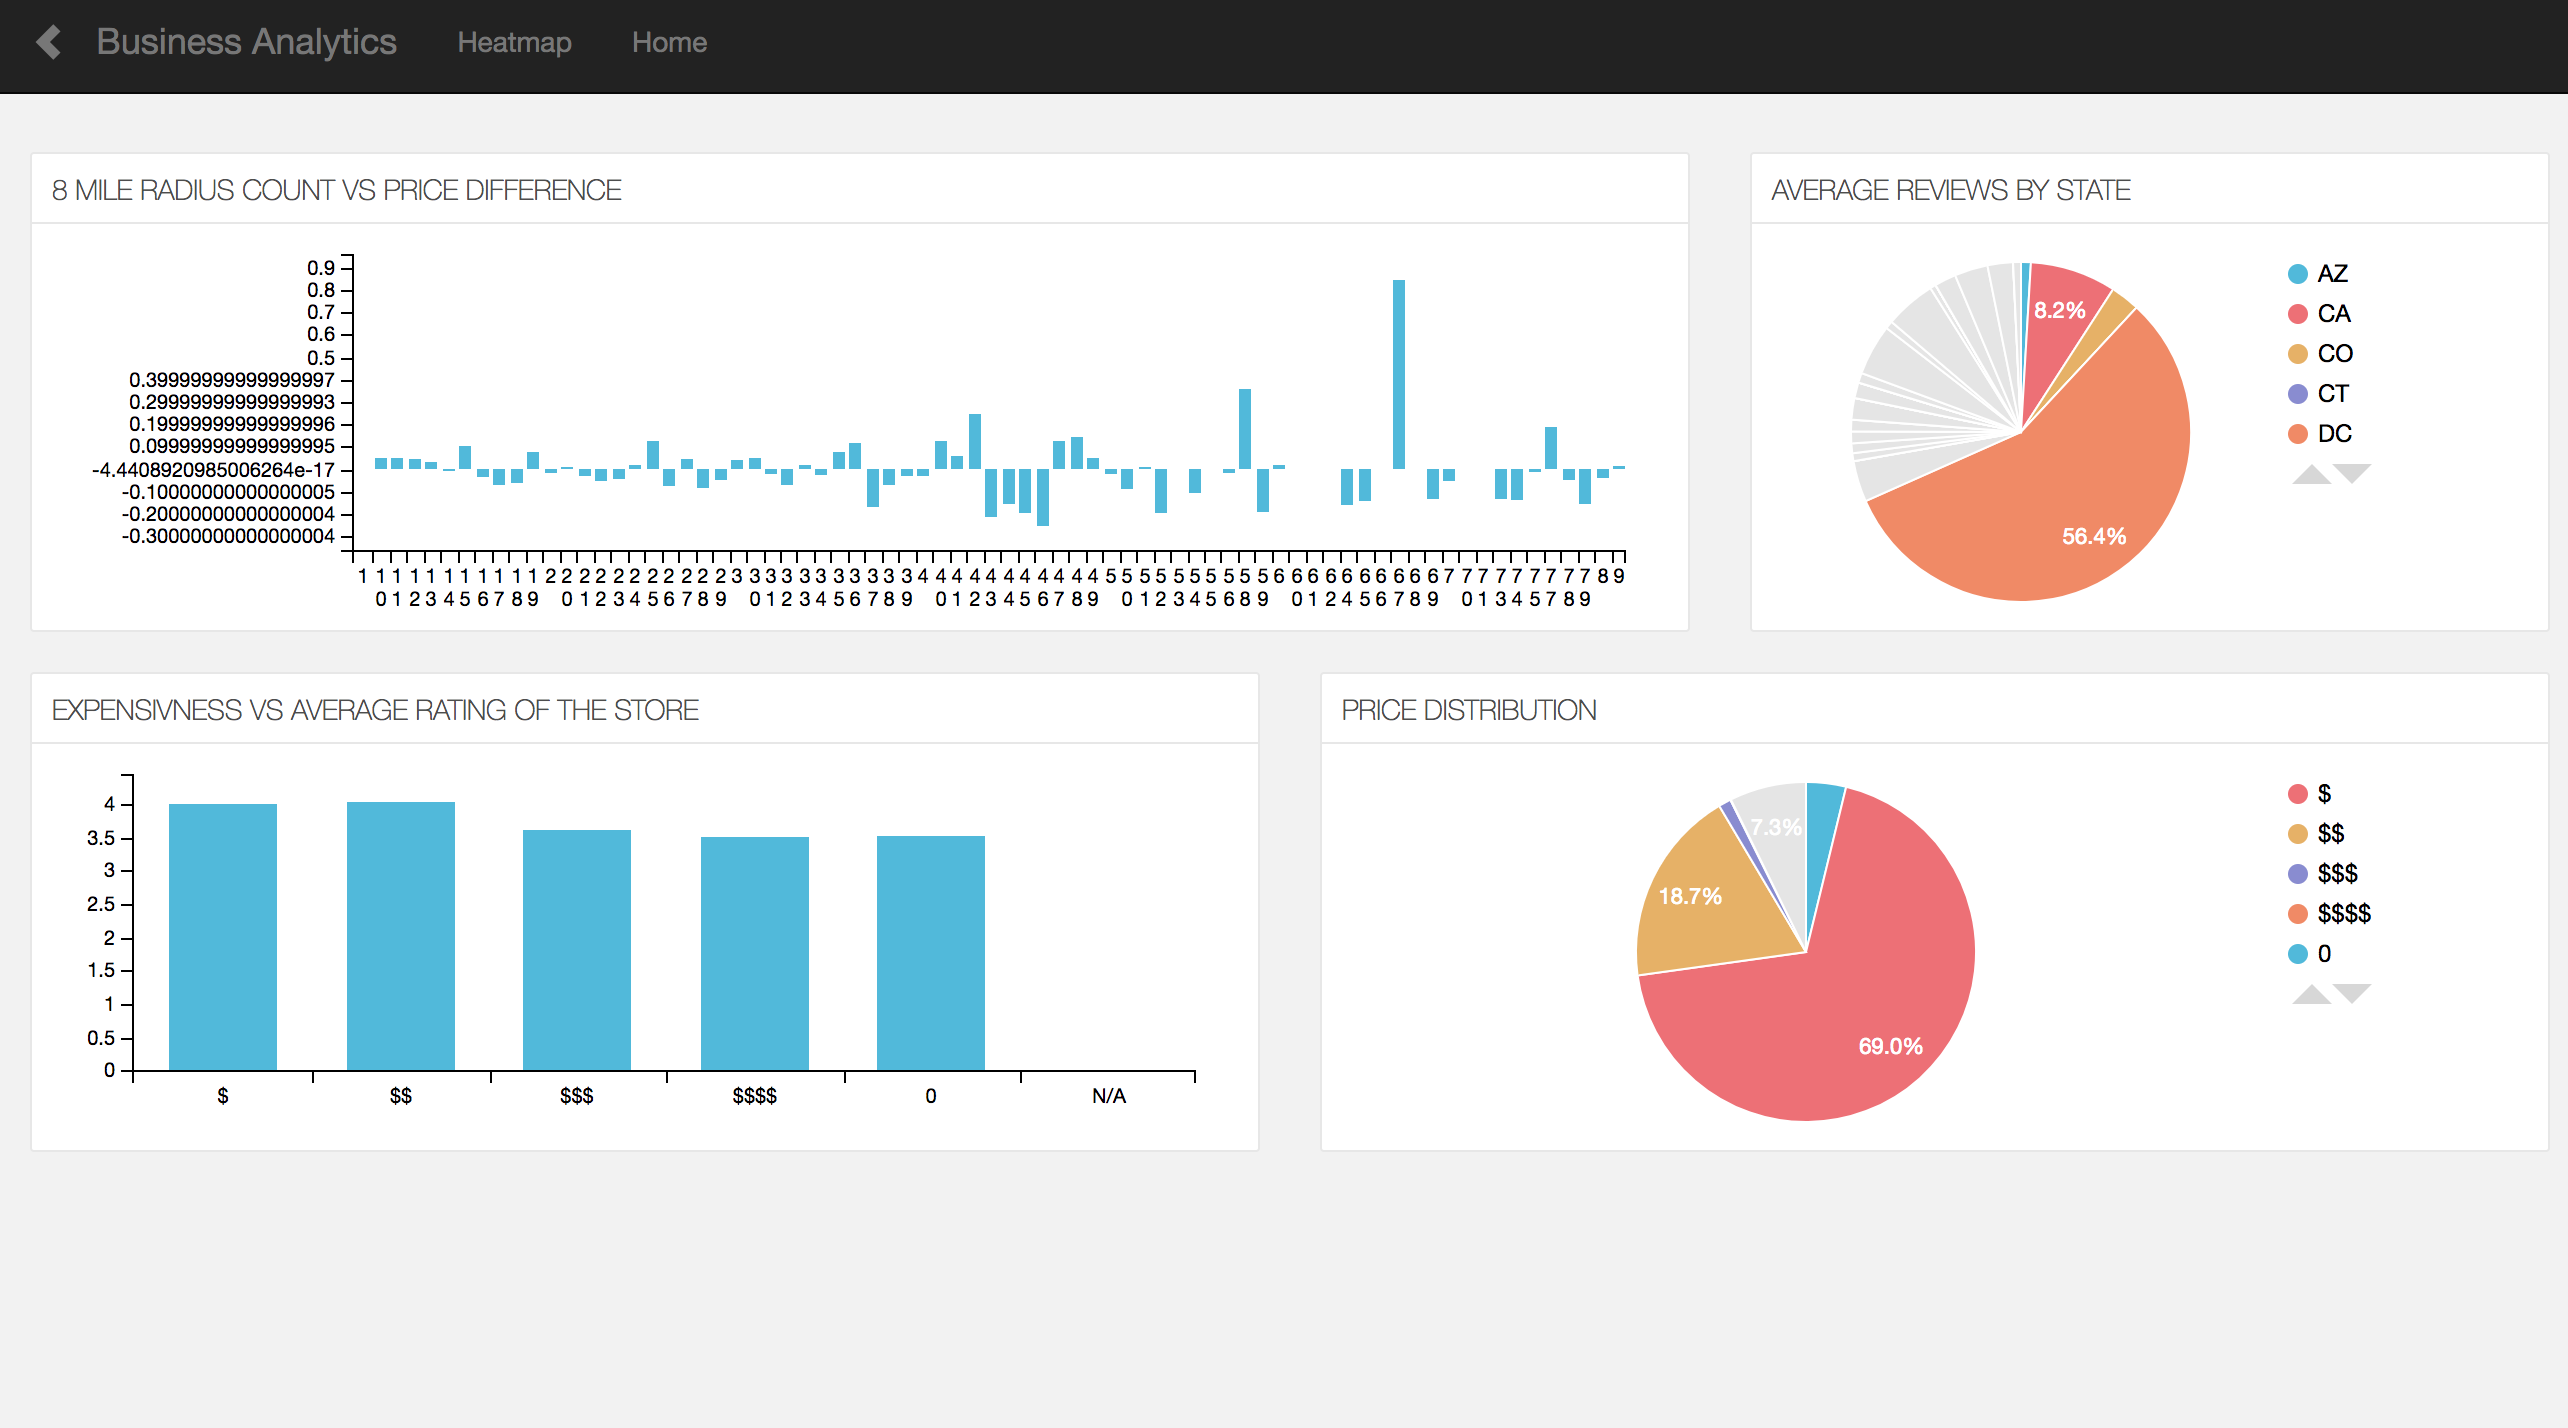Toggle DC legend dot in reviews chart
The image size is (2568, 1428).
click(x=2298, y=434)
